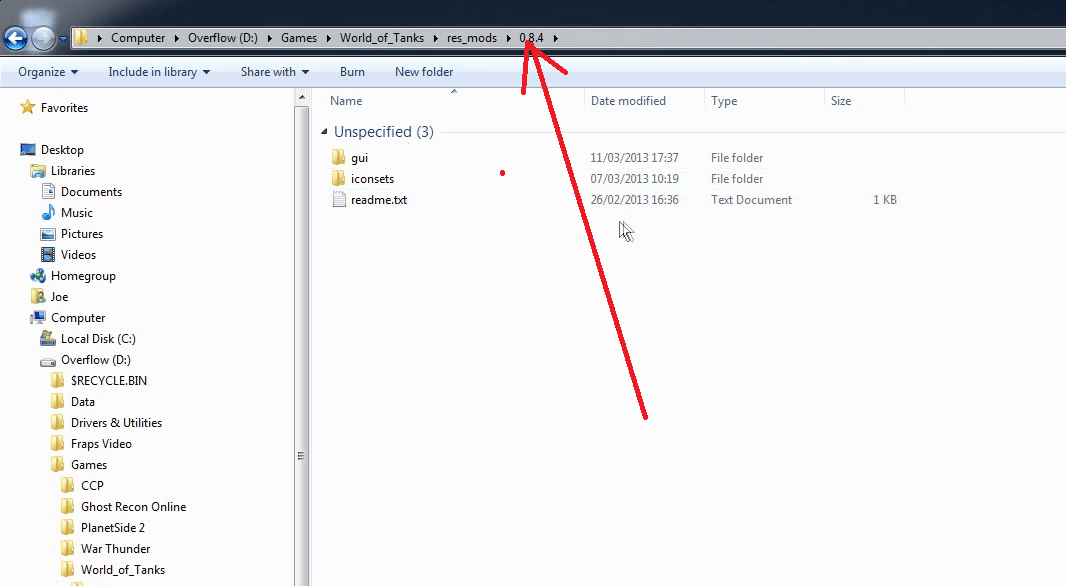Click the Forward navigation arrow button
The image size is (1066, 586).
(x=43, y=38)
